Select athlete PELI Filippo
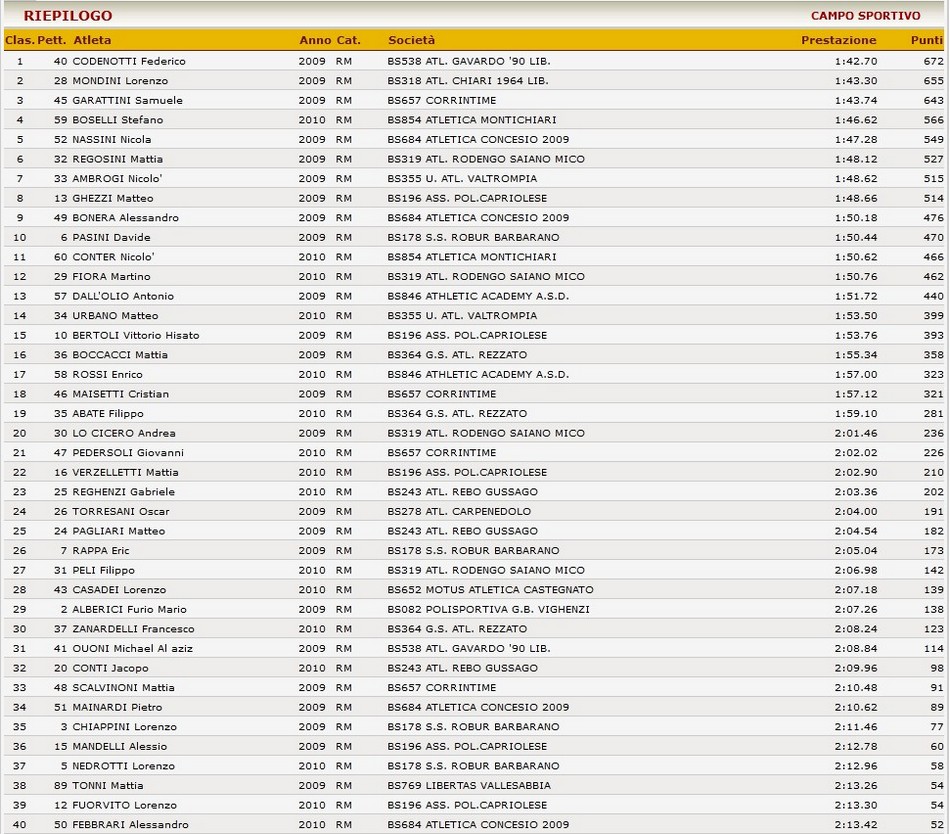The height and width of the screenshot is (834, 950). point(104,570)
